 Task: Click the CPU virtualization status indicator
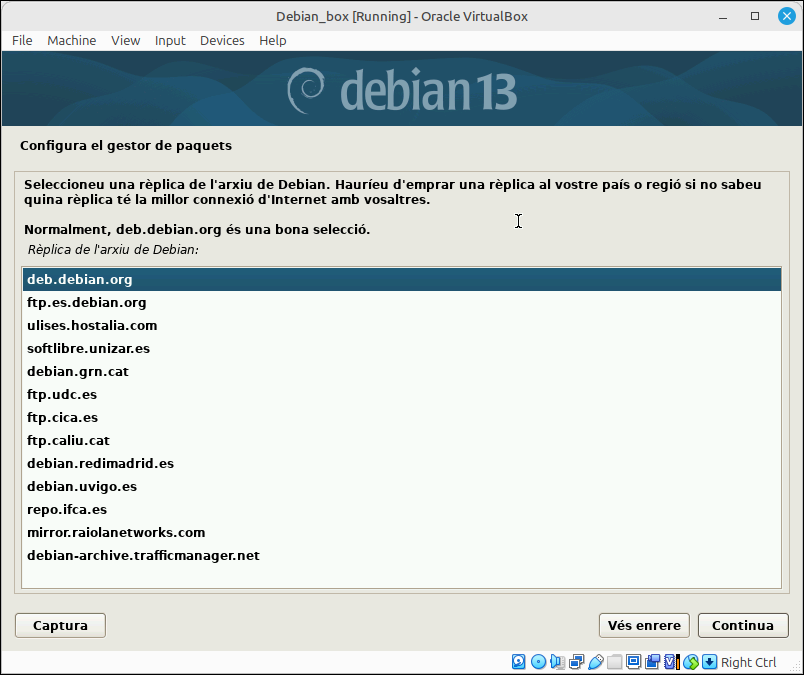(x=671, y=662)
